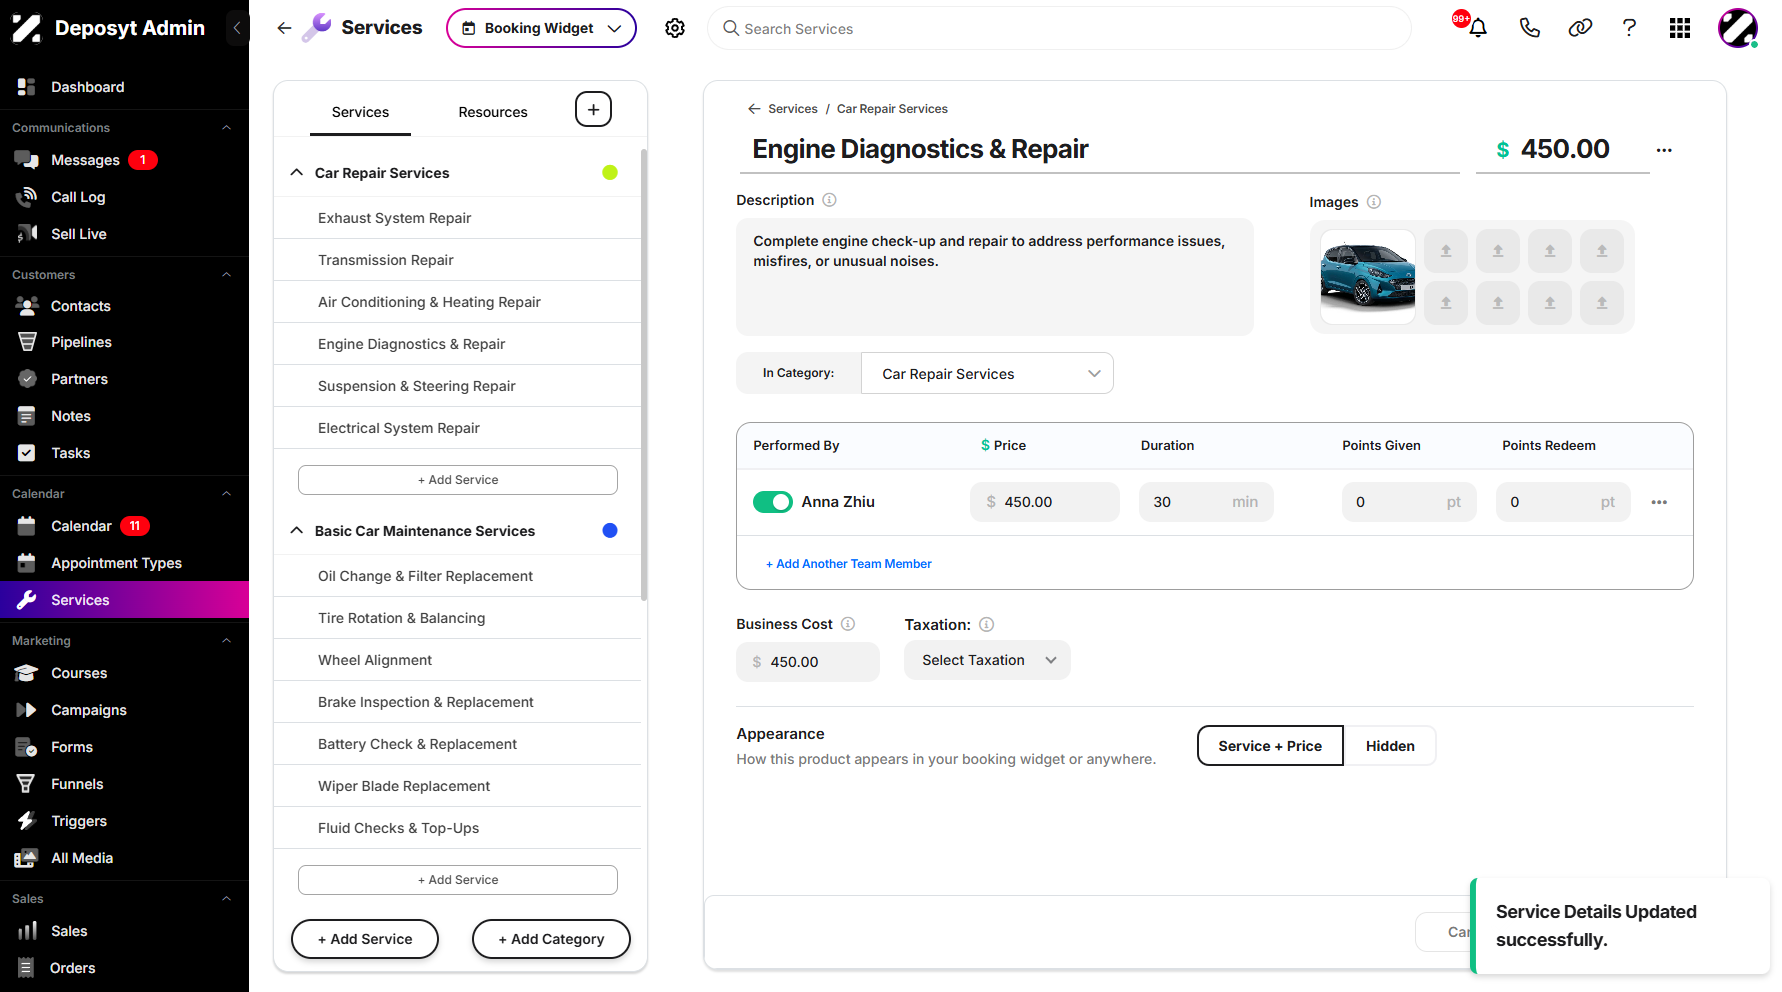Open the notifications bell

point(1477,28)
